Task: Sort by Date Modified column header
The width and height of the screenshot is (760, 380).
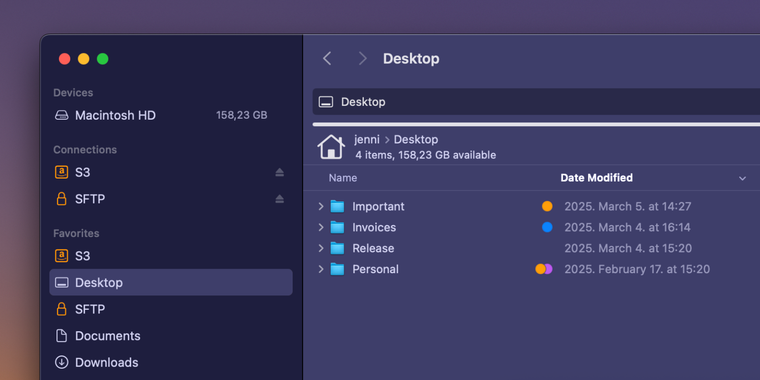Action: 596,178
